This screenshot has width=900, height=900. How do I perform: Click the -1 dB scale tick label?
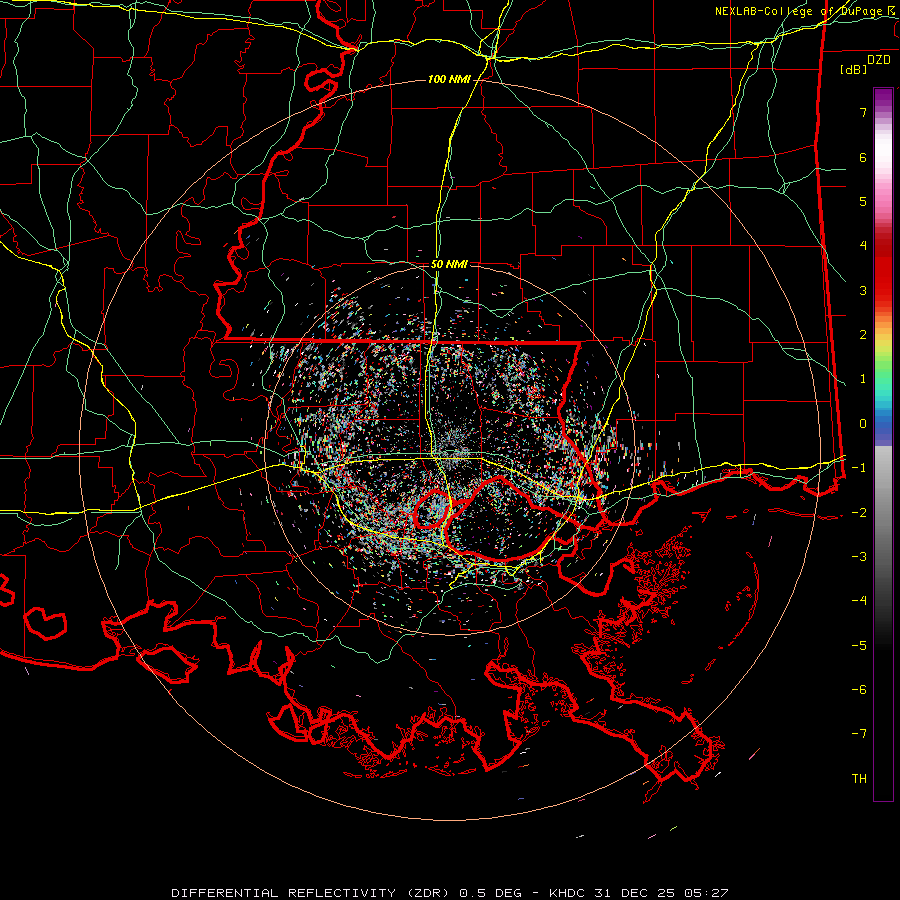coord(859,468)
